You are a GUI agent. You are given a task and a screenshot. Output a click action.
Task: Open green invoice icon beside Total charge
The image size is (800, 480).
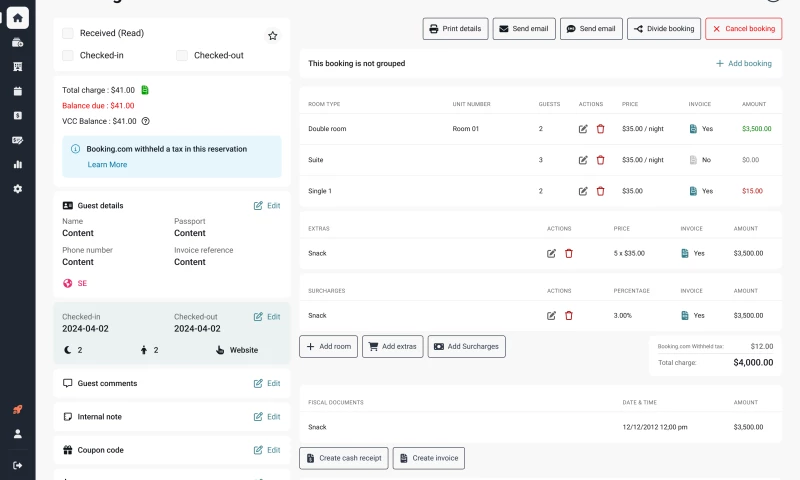(145, 90)
